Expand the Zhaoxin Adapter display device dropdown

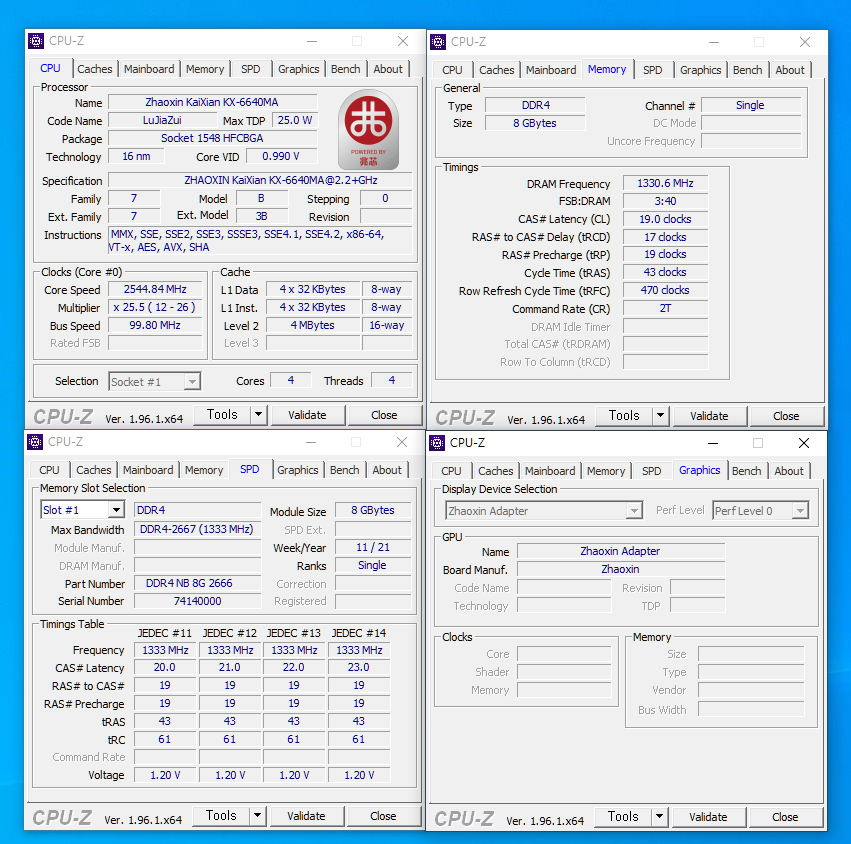point(634,511)
